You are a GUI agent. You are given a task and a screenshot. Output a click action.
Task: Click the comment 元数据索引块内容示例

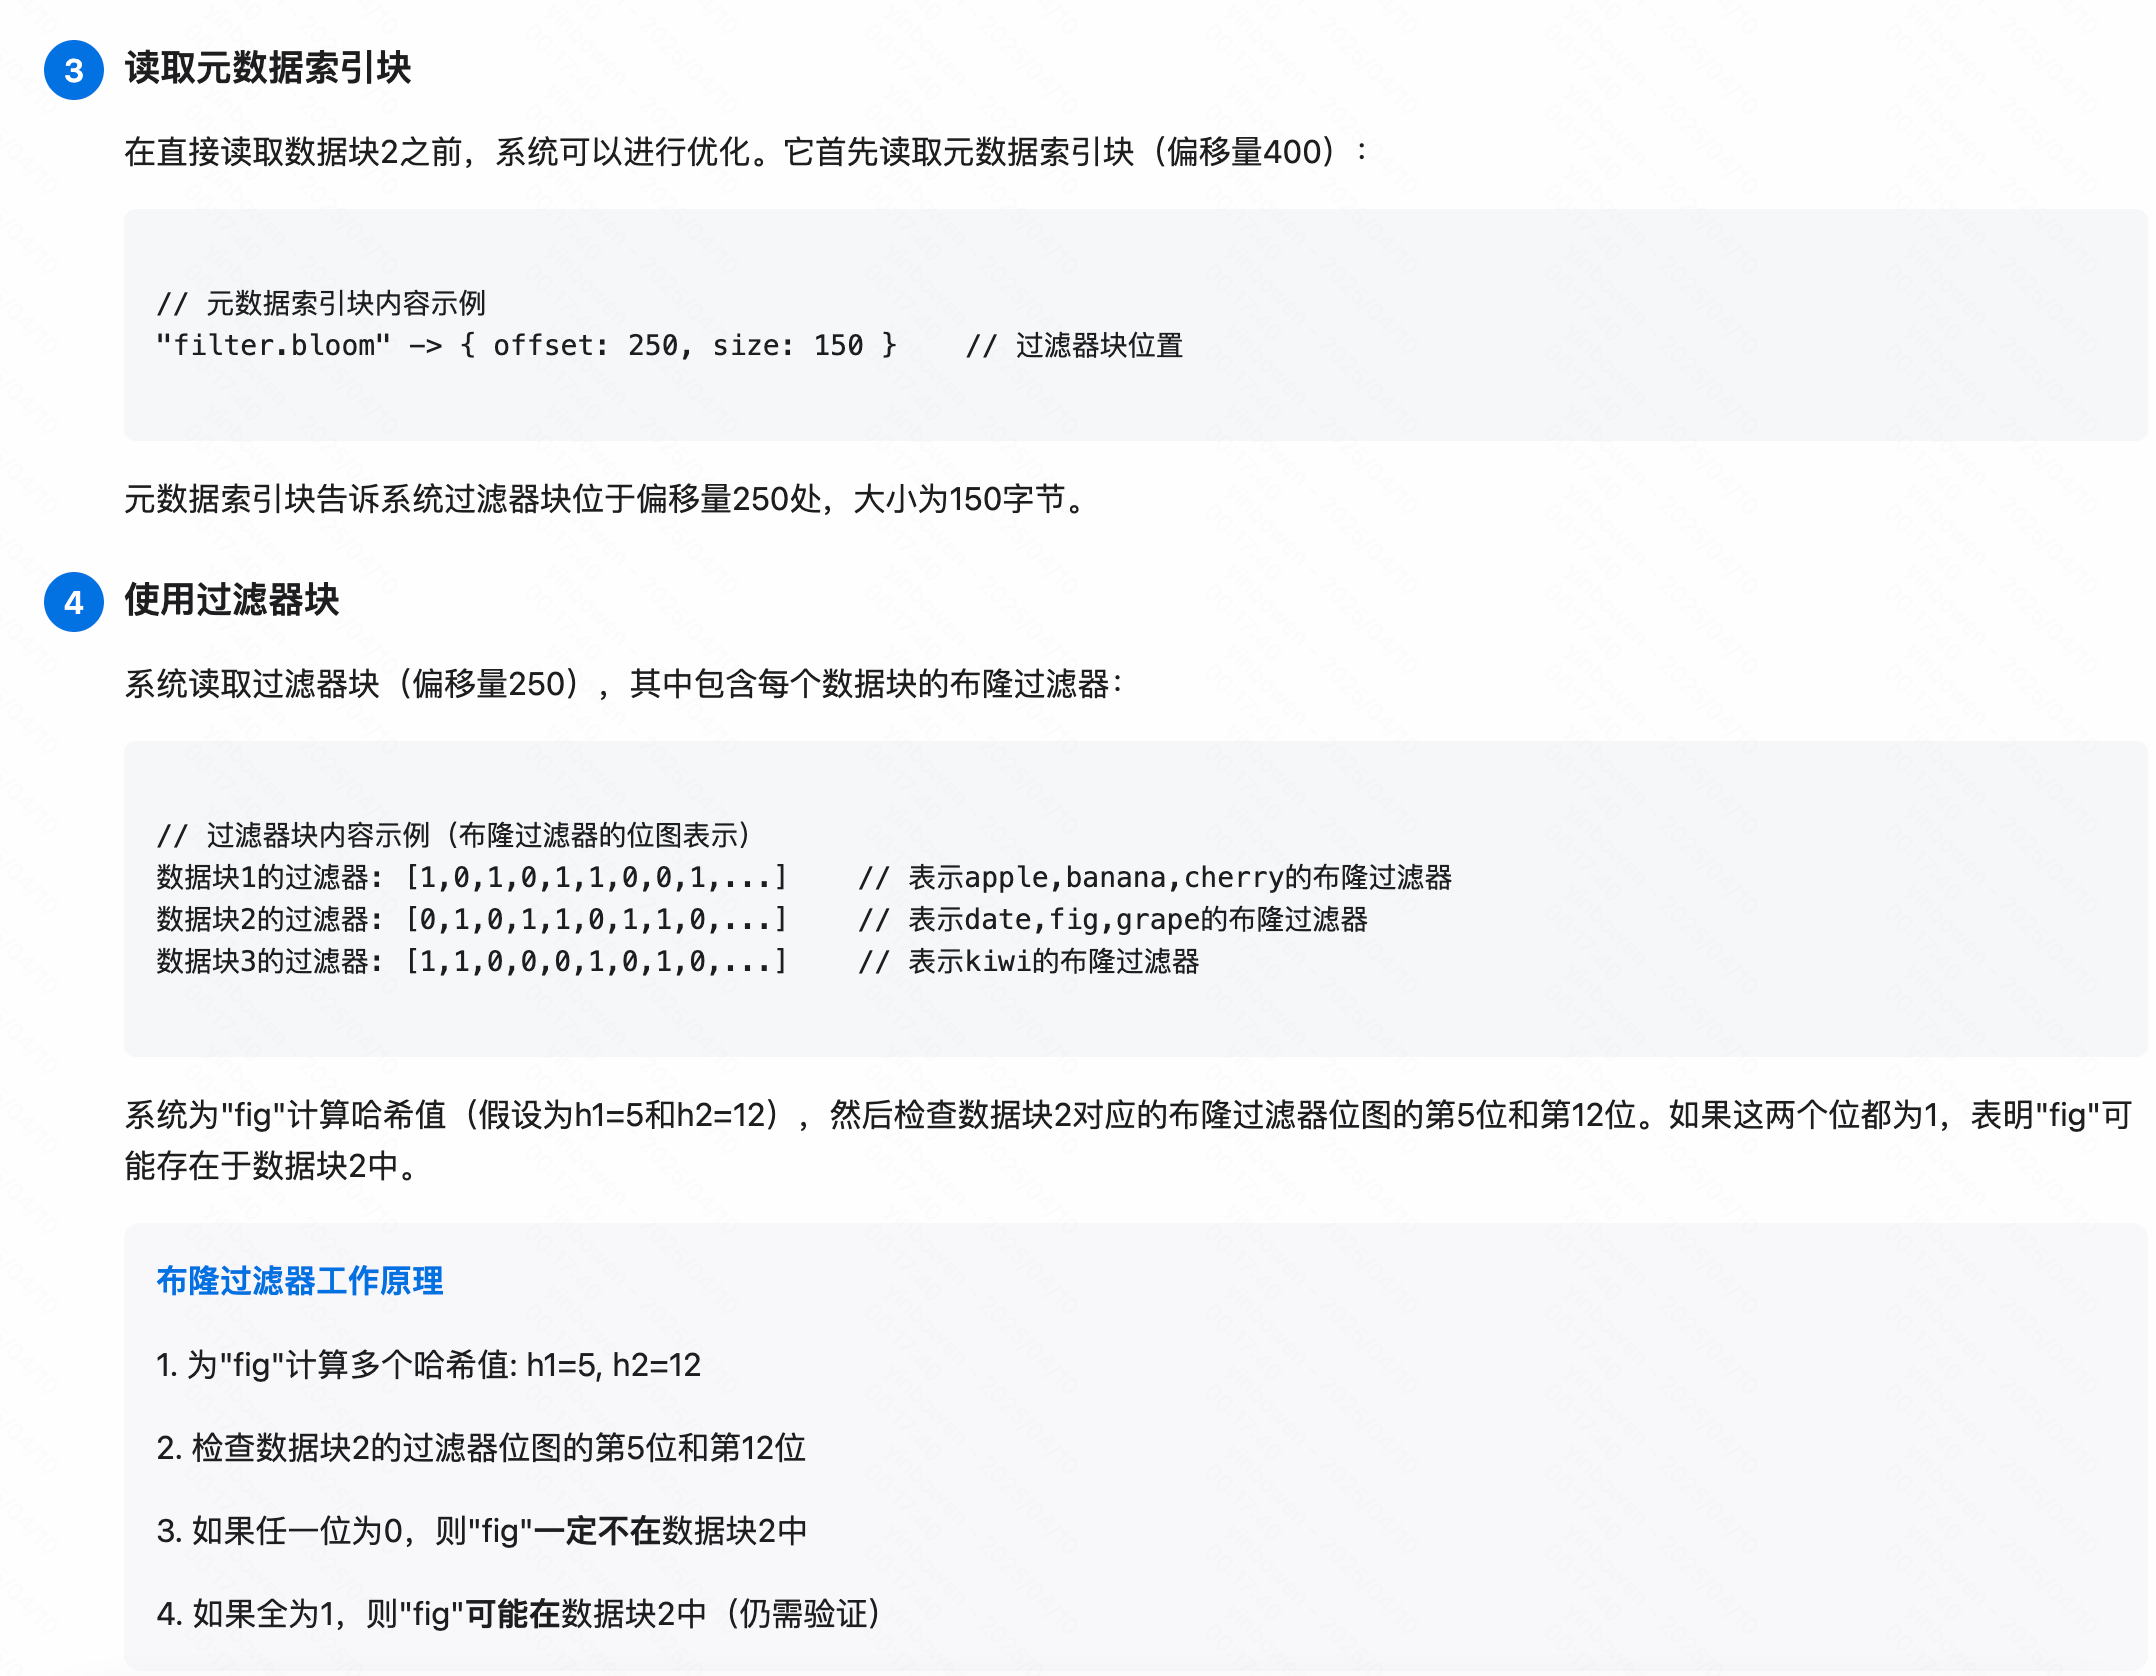click(x=322, y=303)
